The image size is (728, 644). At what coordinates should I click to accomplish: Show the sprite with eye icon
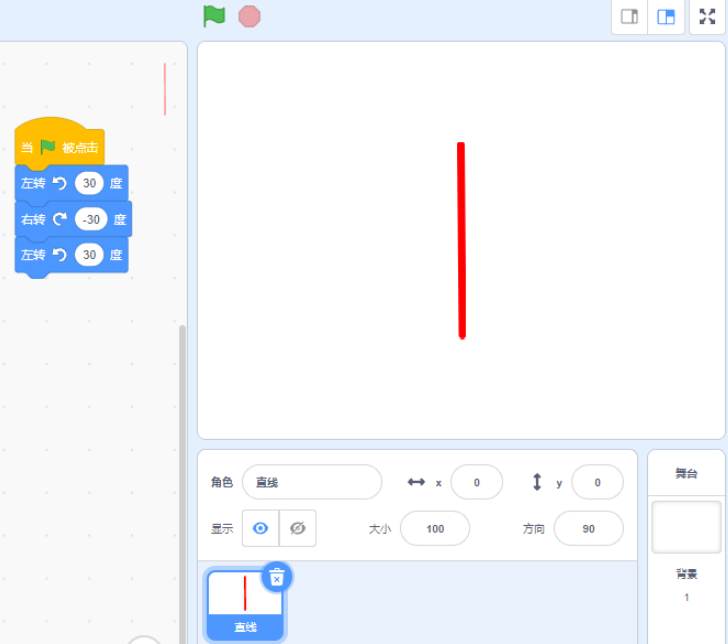pyautogui.click(x=260, y=528)
